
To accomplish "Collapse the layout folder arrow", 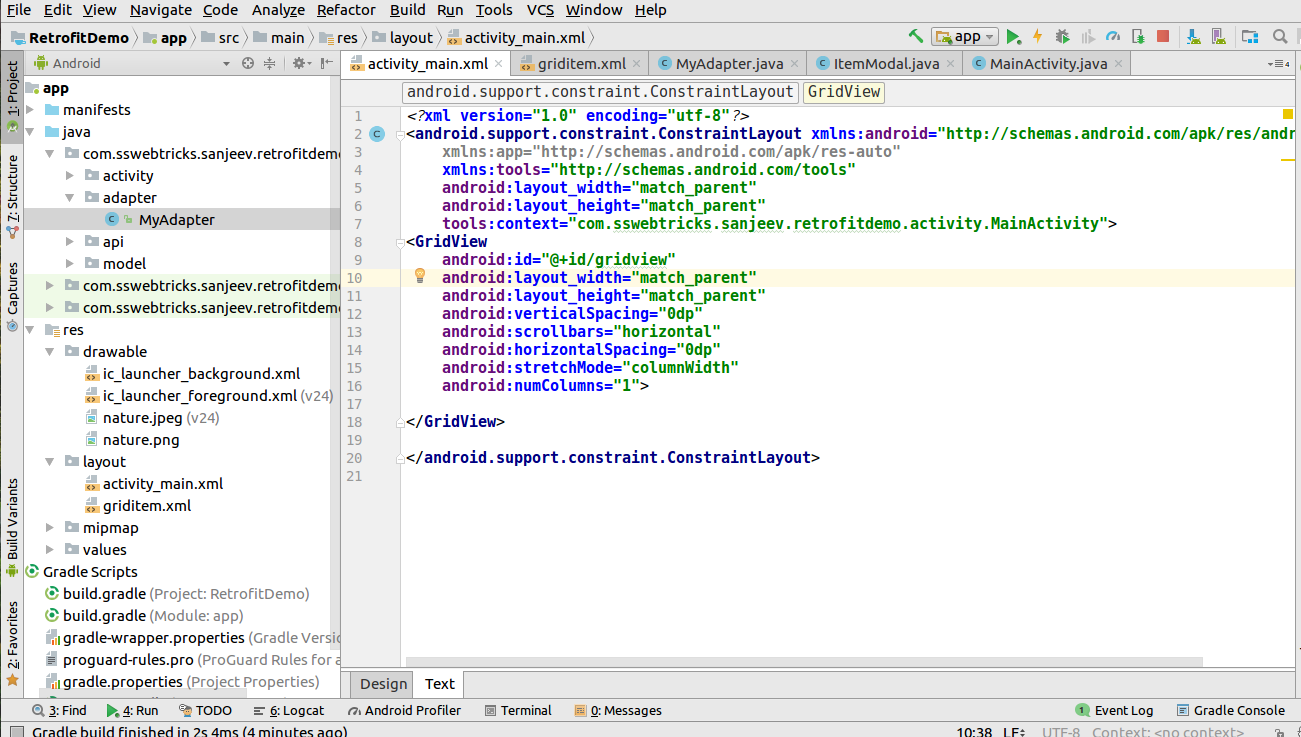I will click(x=50, y=461).
